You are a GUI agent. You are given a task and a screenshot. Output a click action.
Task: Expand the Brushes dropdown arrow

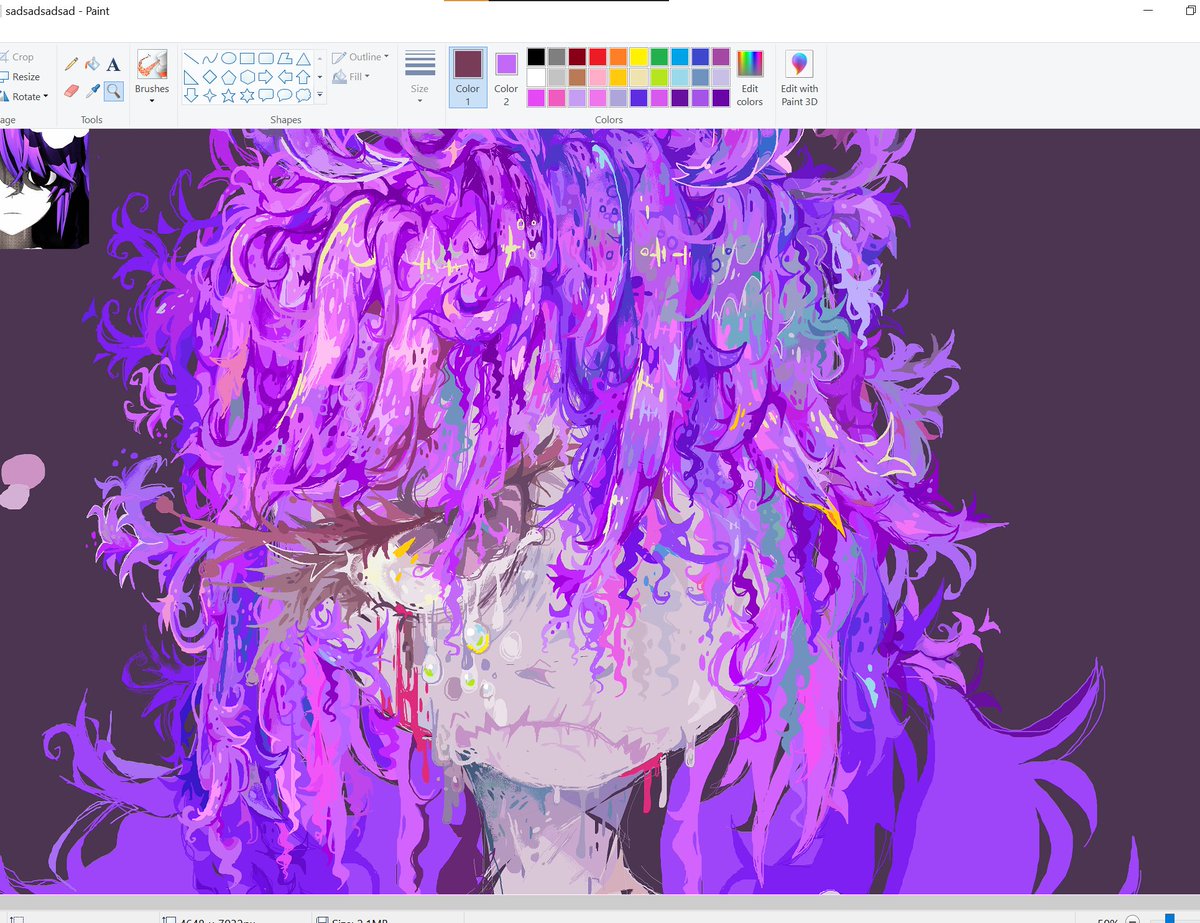pyautogui.click(x=152, y=100)
